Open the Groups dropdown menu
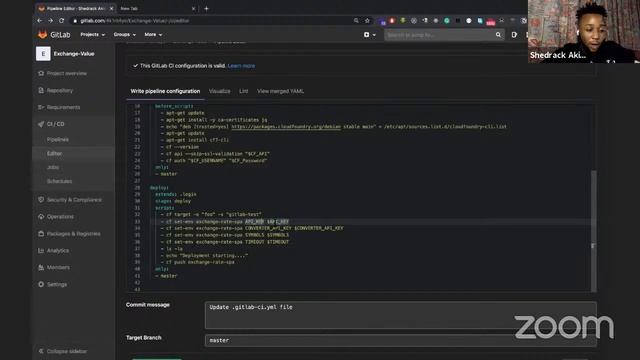640x360 pixels. coord(124,35)
